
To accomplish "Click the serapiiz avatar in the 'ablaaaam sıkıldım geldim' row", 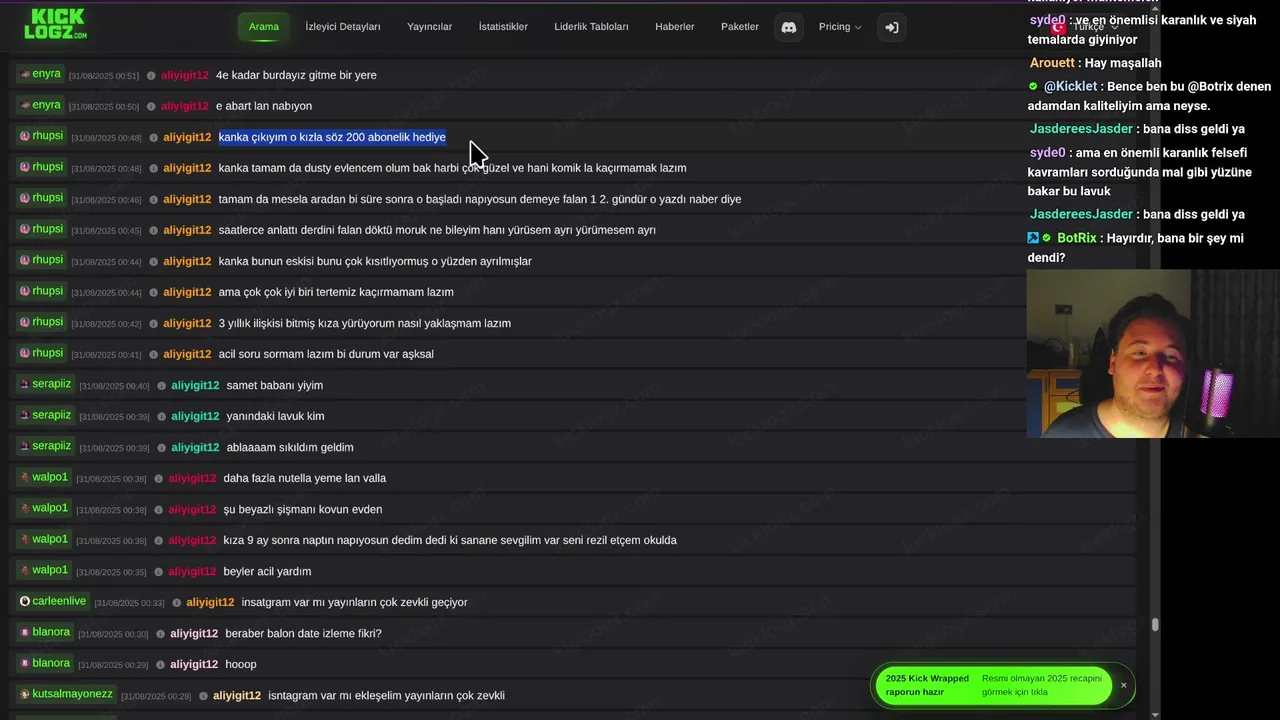I will point(25,446).
